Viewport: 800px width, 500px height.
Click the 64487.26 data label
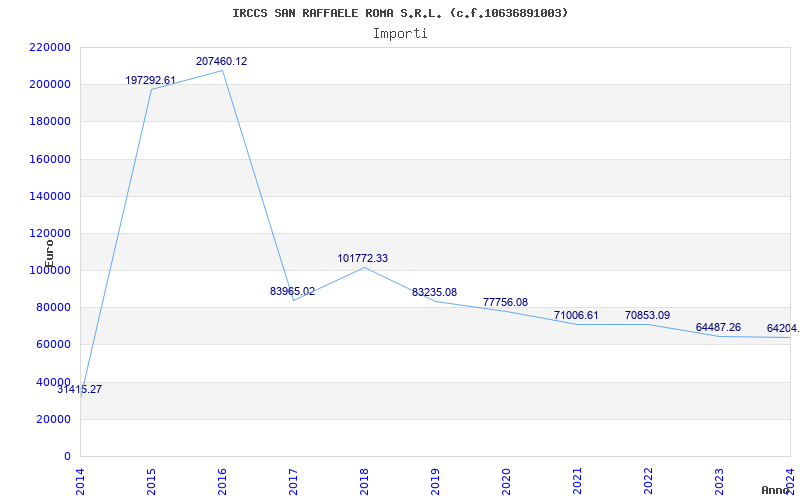tap(718, 328)
